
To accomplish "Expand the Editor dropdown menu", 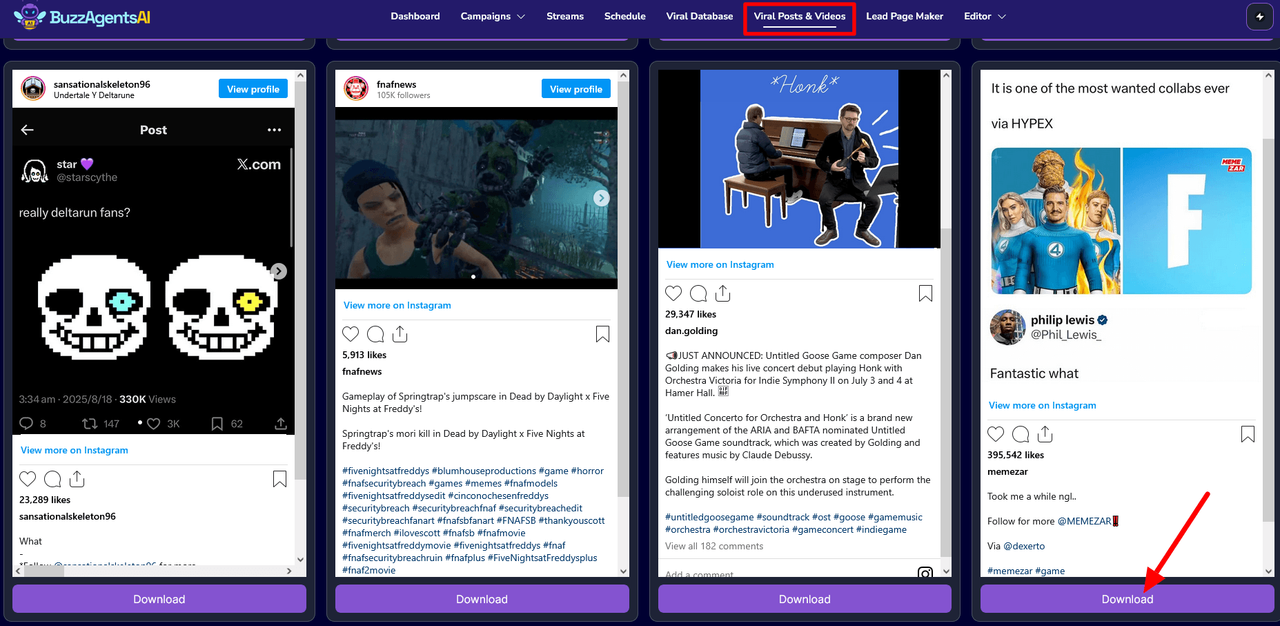I will click(x=985, y=16).
